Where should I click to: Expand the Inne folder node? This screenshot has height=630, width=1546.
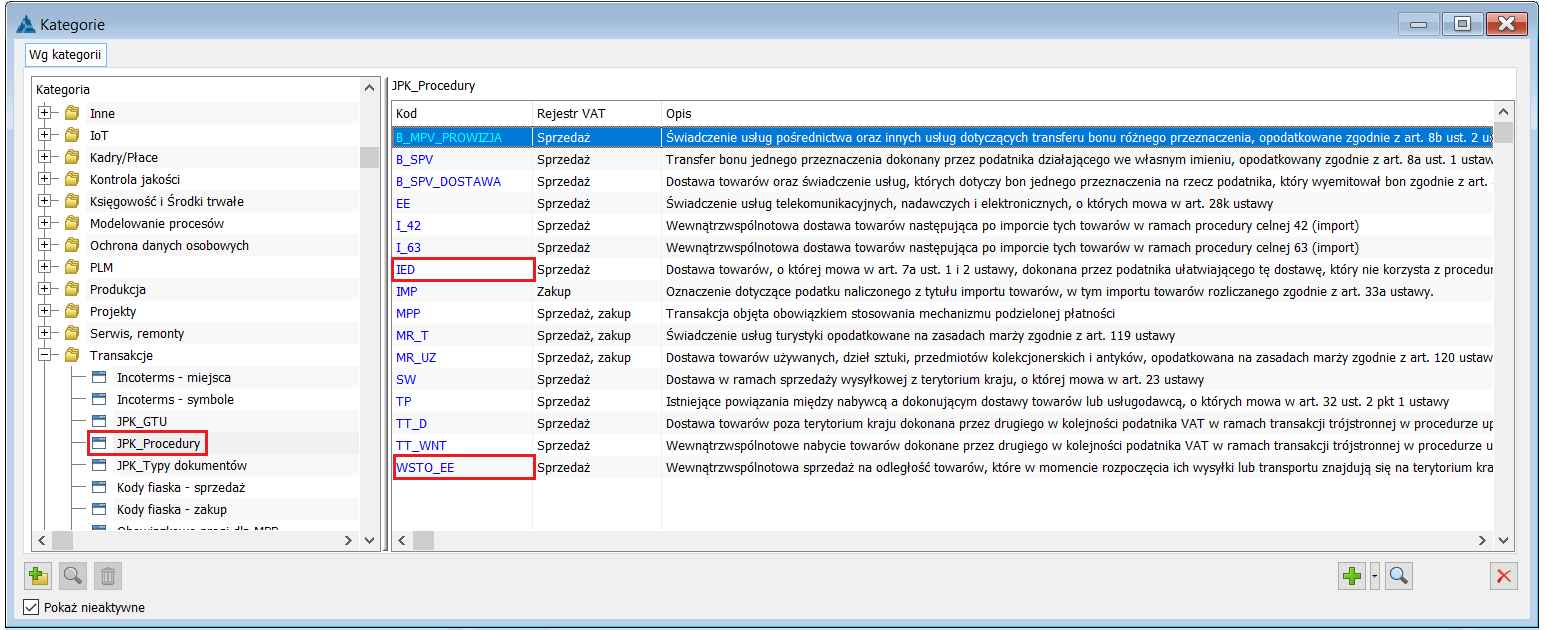(x=44, y=113)
